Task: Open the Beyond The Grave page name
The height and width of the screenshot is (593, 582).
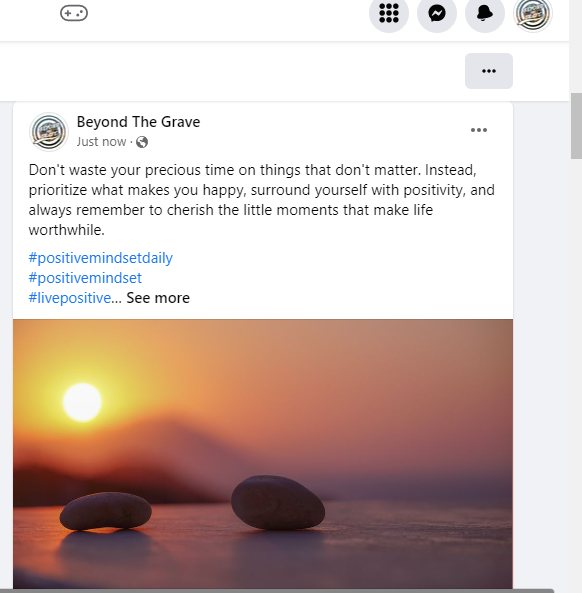Action: (x=138, y=122)
